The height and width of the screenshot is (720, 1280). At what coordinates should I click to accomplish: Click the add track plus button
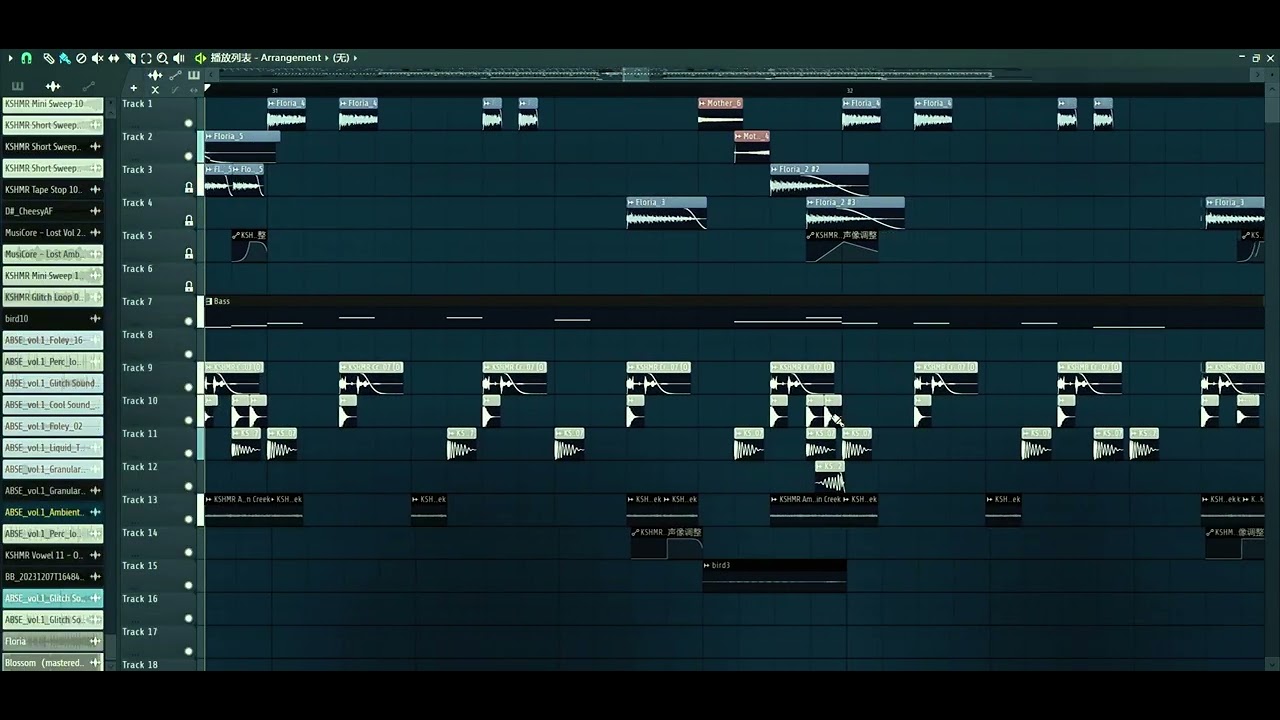[134, 89]
